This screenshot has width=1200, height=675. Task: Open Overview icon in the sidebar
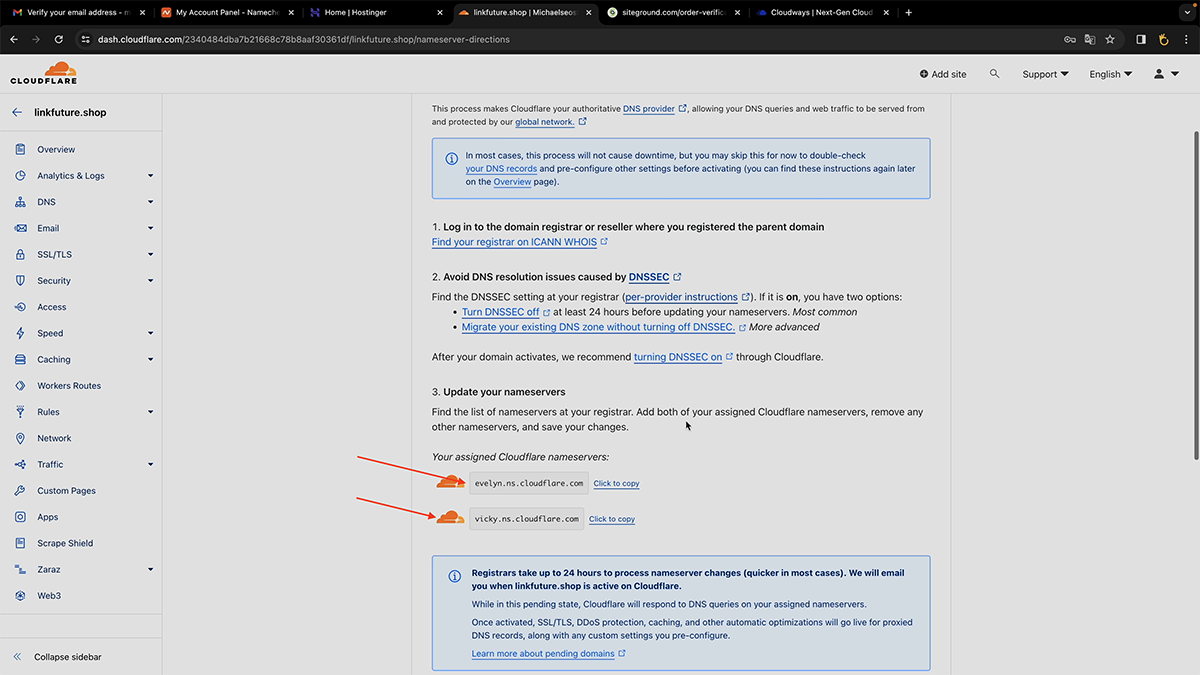coord(20,149)
